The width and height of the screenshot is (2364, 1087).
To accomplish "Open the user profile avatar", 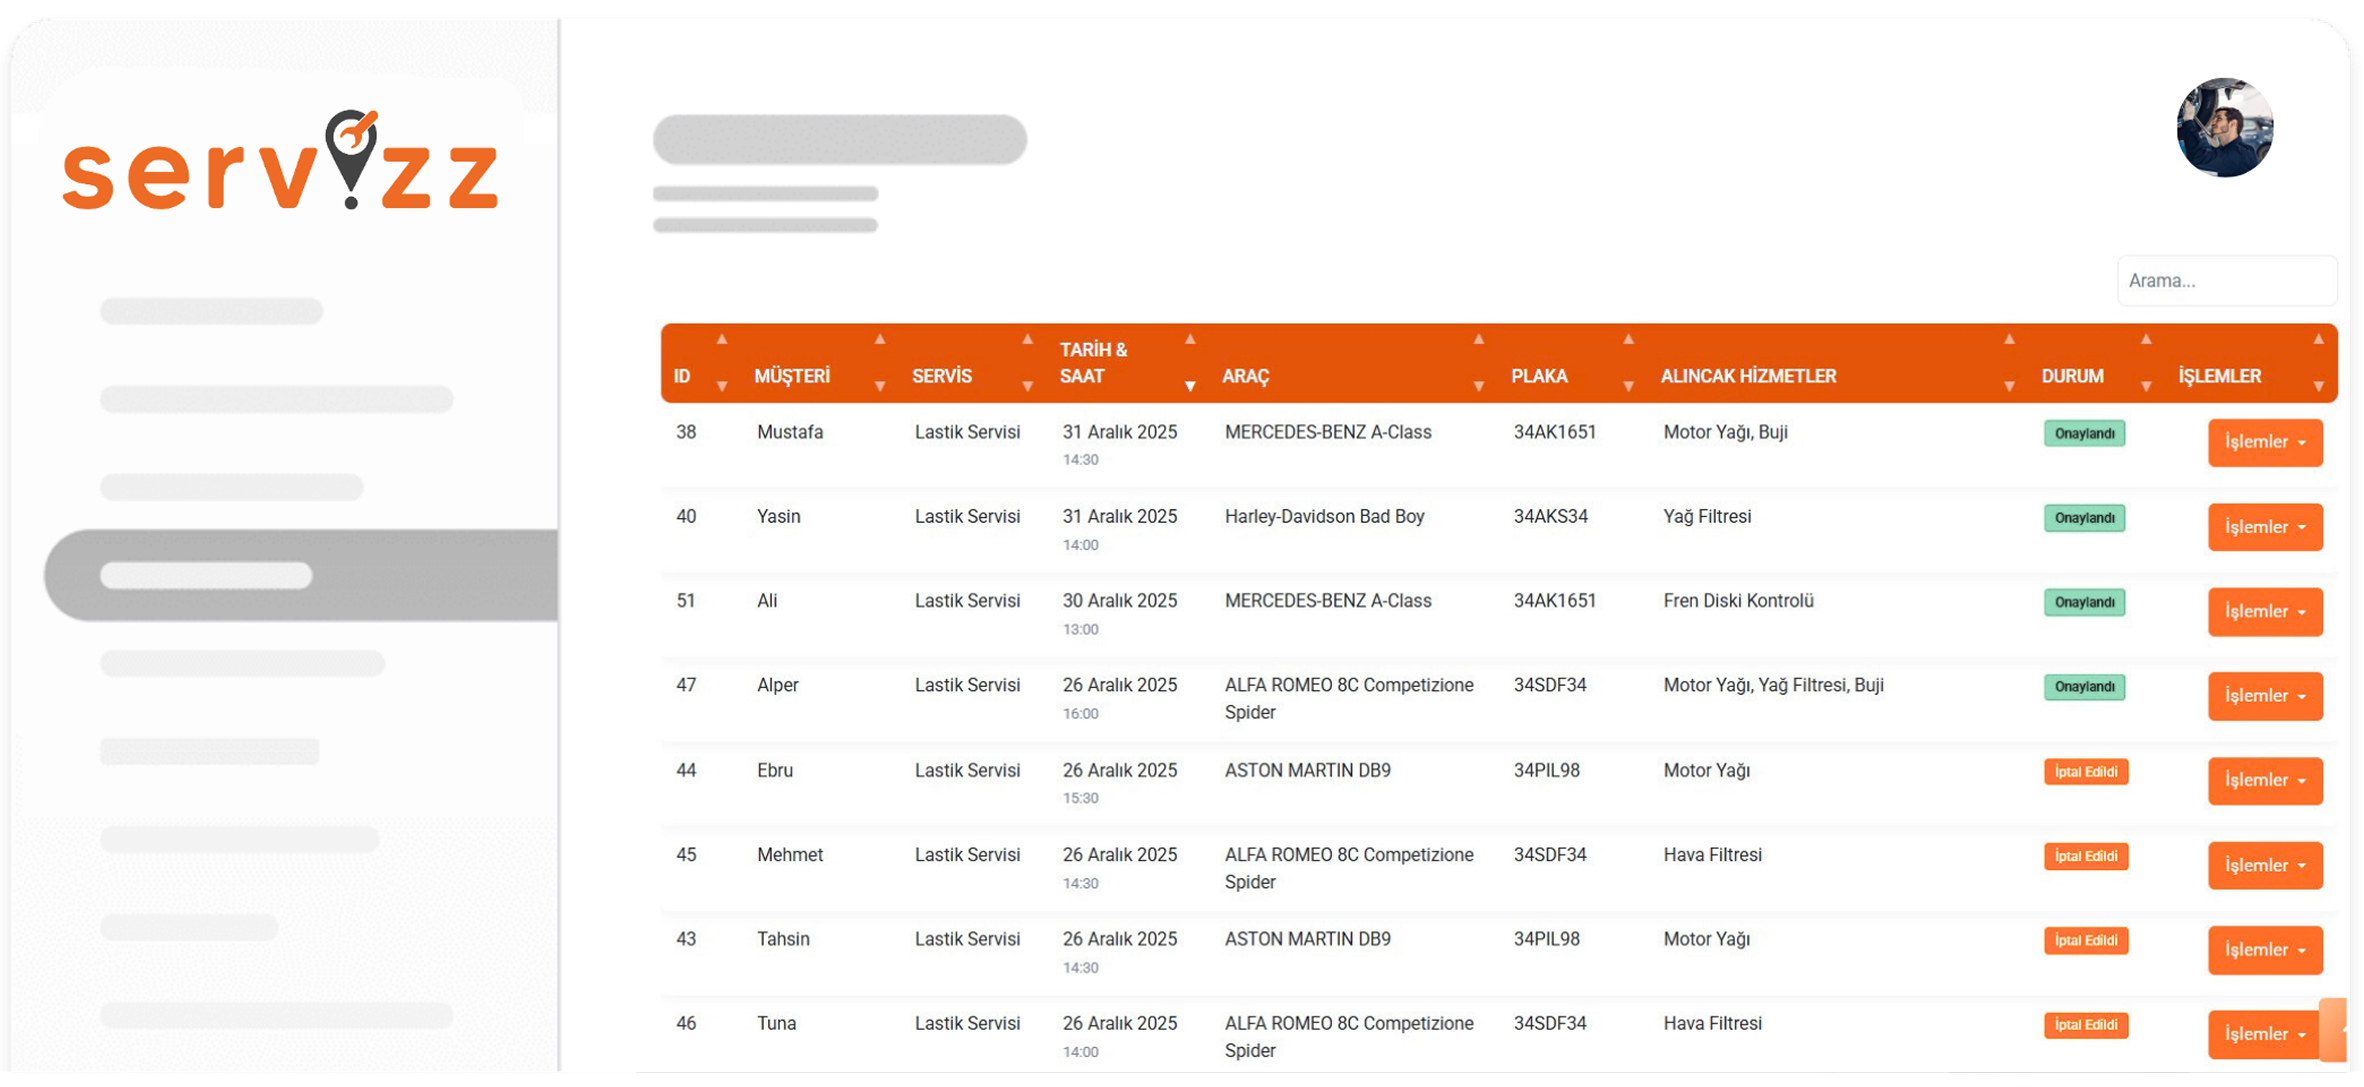I will coord(2224,128).
